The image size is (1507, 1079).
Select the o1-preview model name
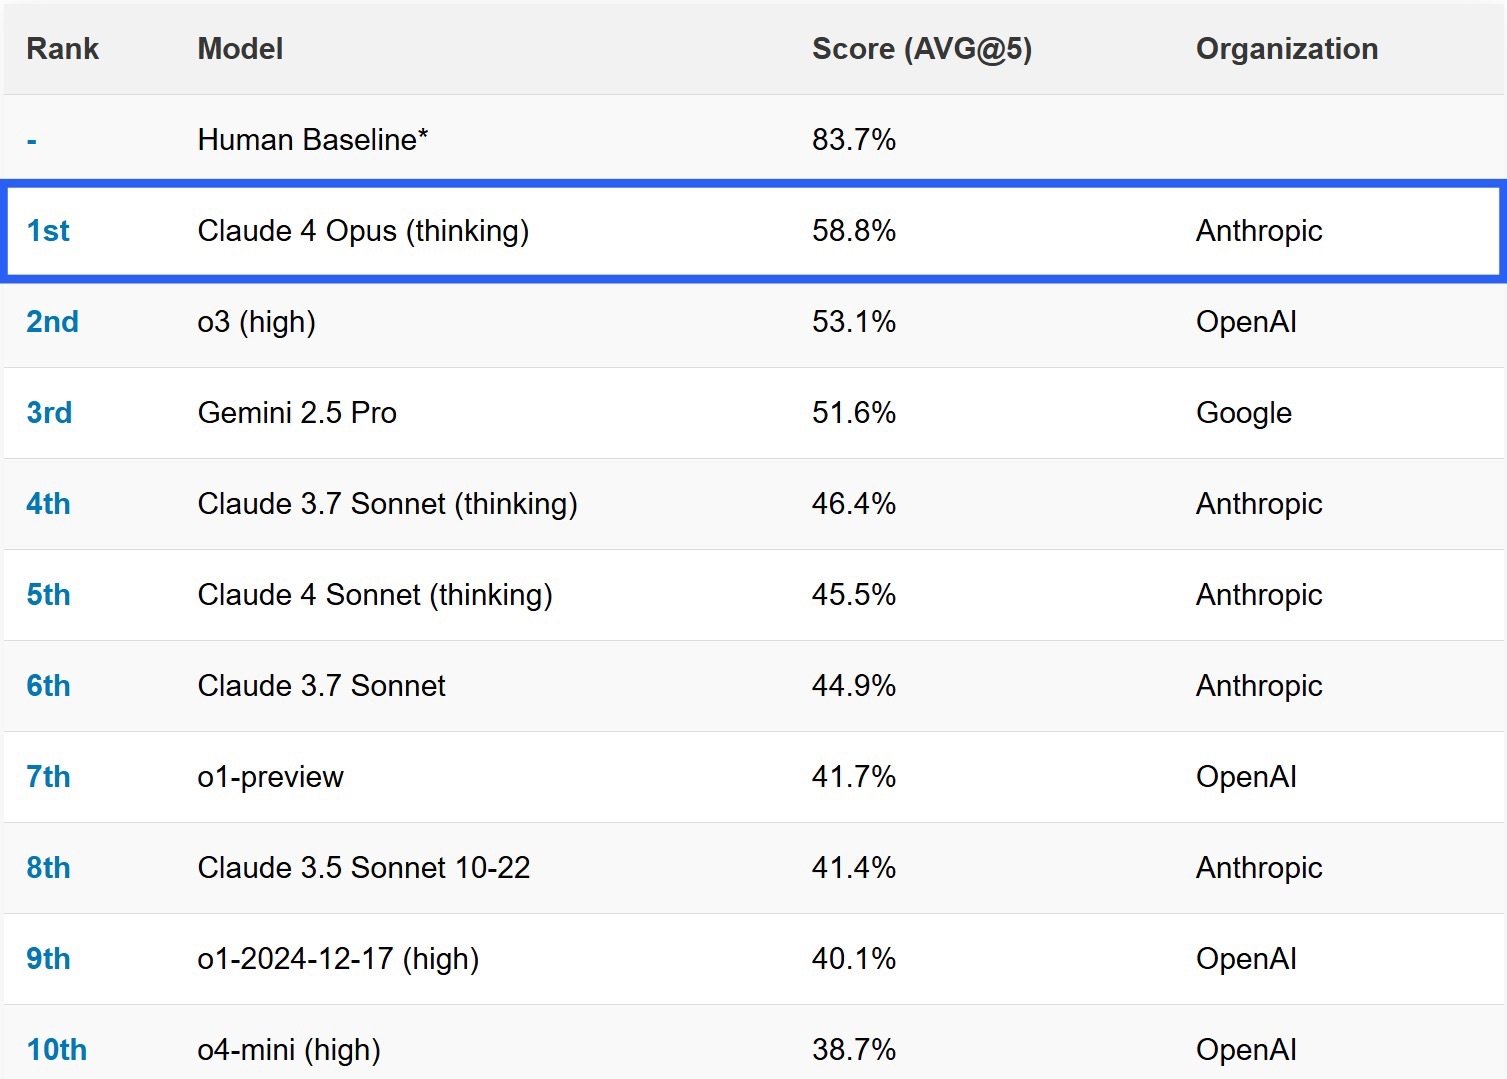(x=271, y=777)
